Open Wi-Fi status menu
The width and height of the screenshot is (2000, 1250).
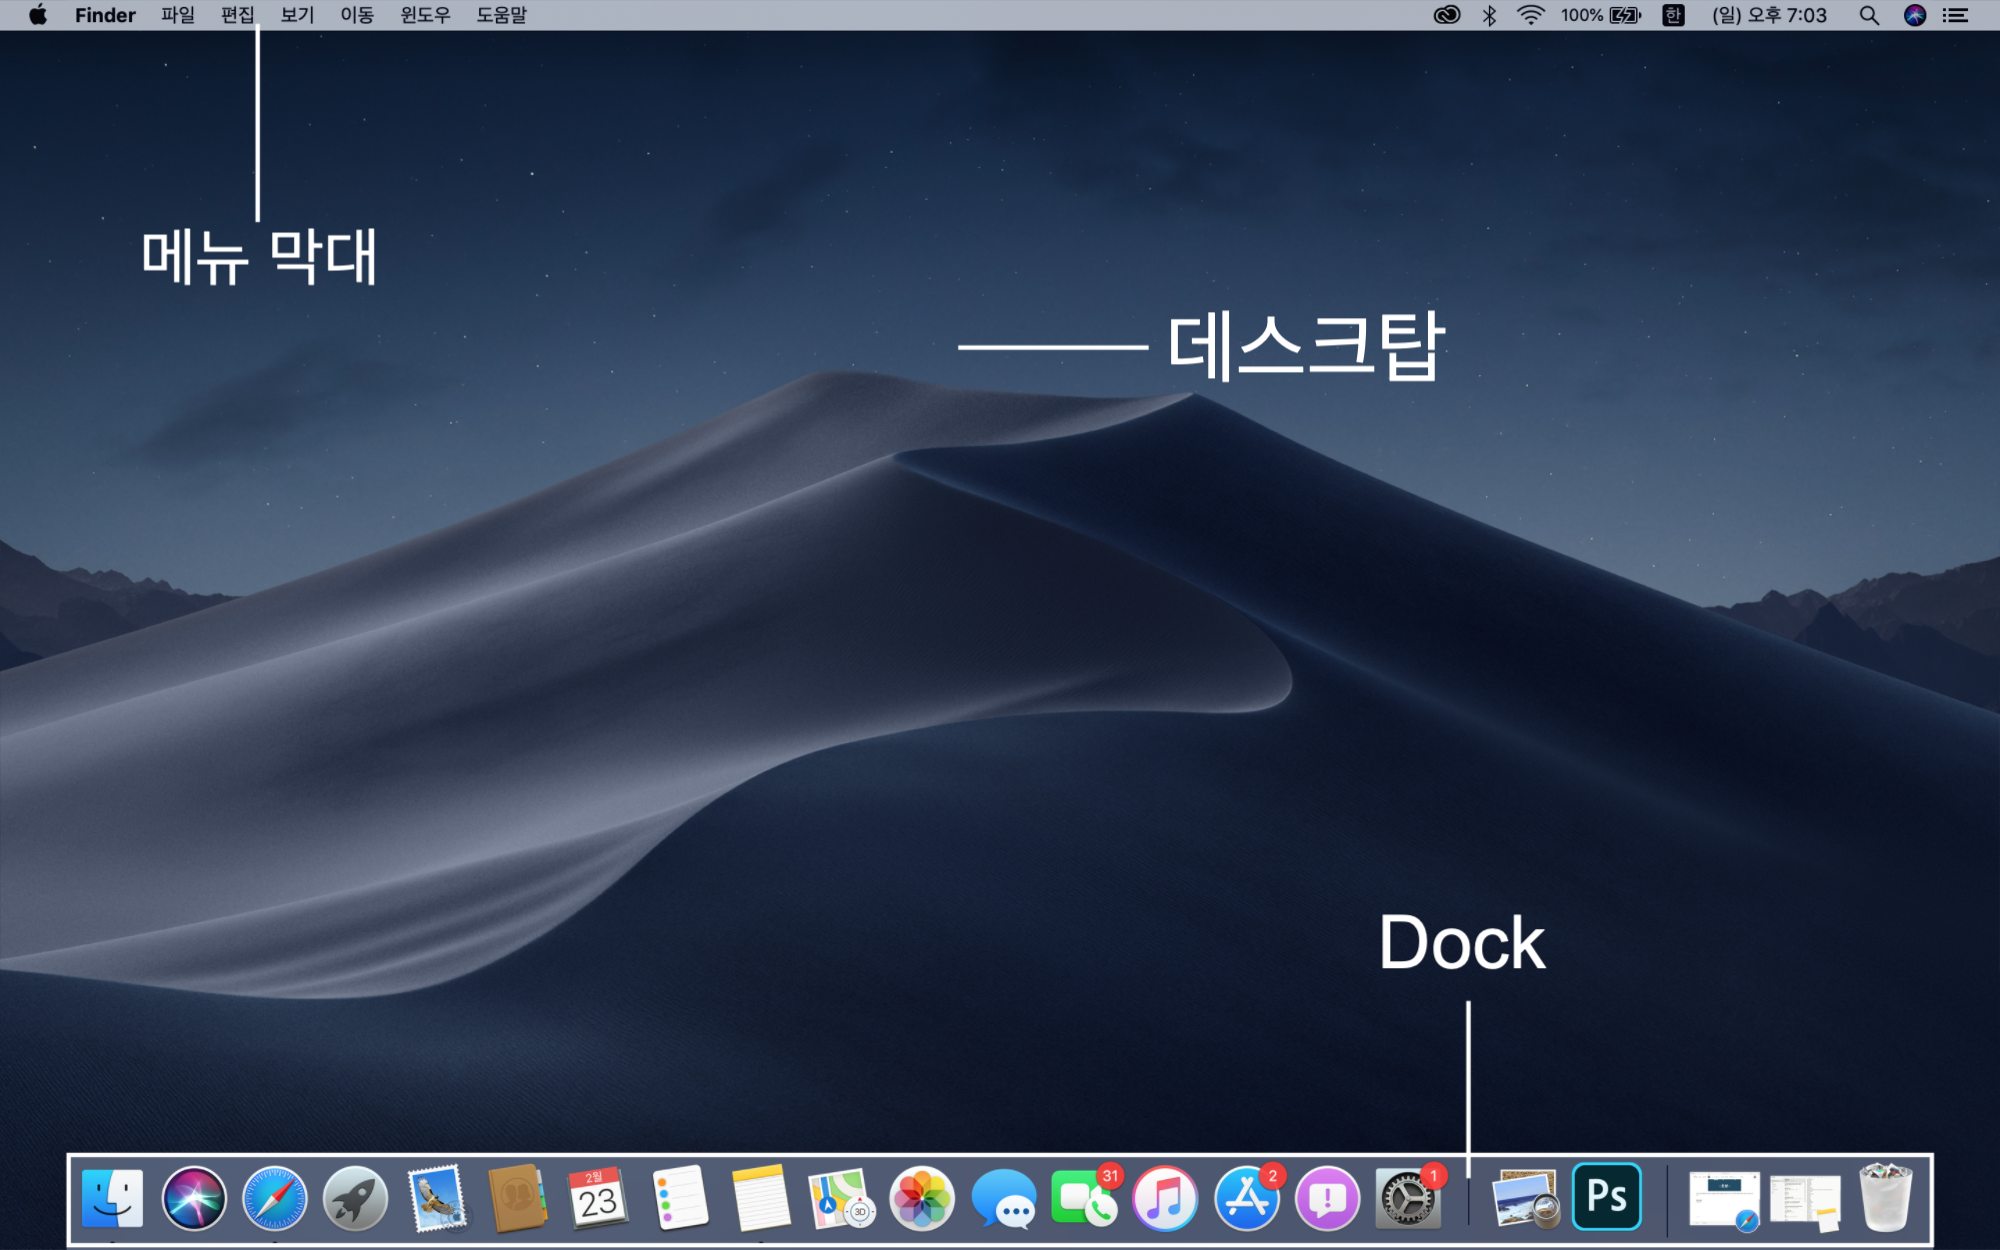pyautogui.click(x=1530, y=15)
